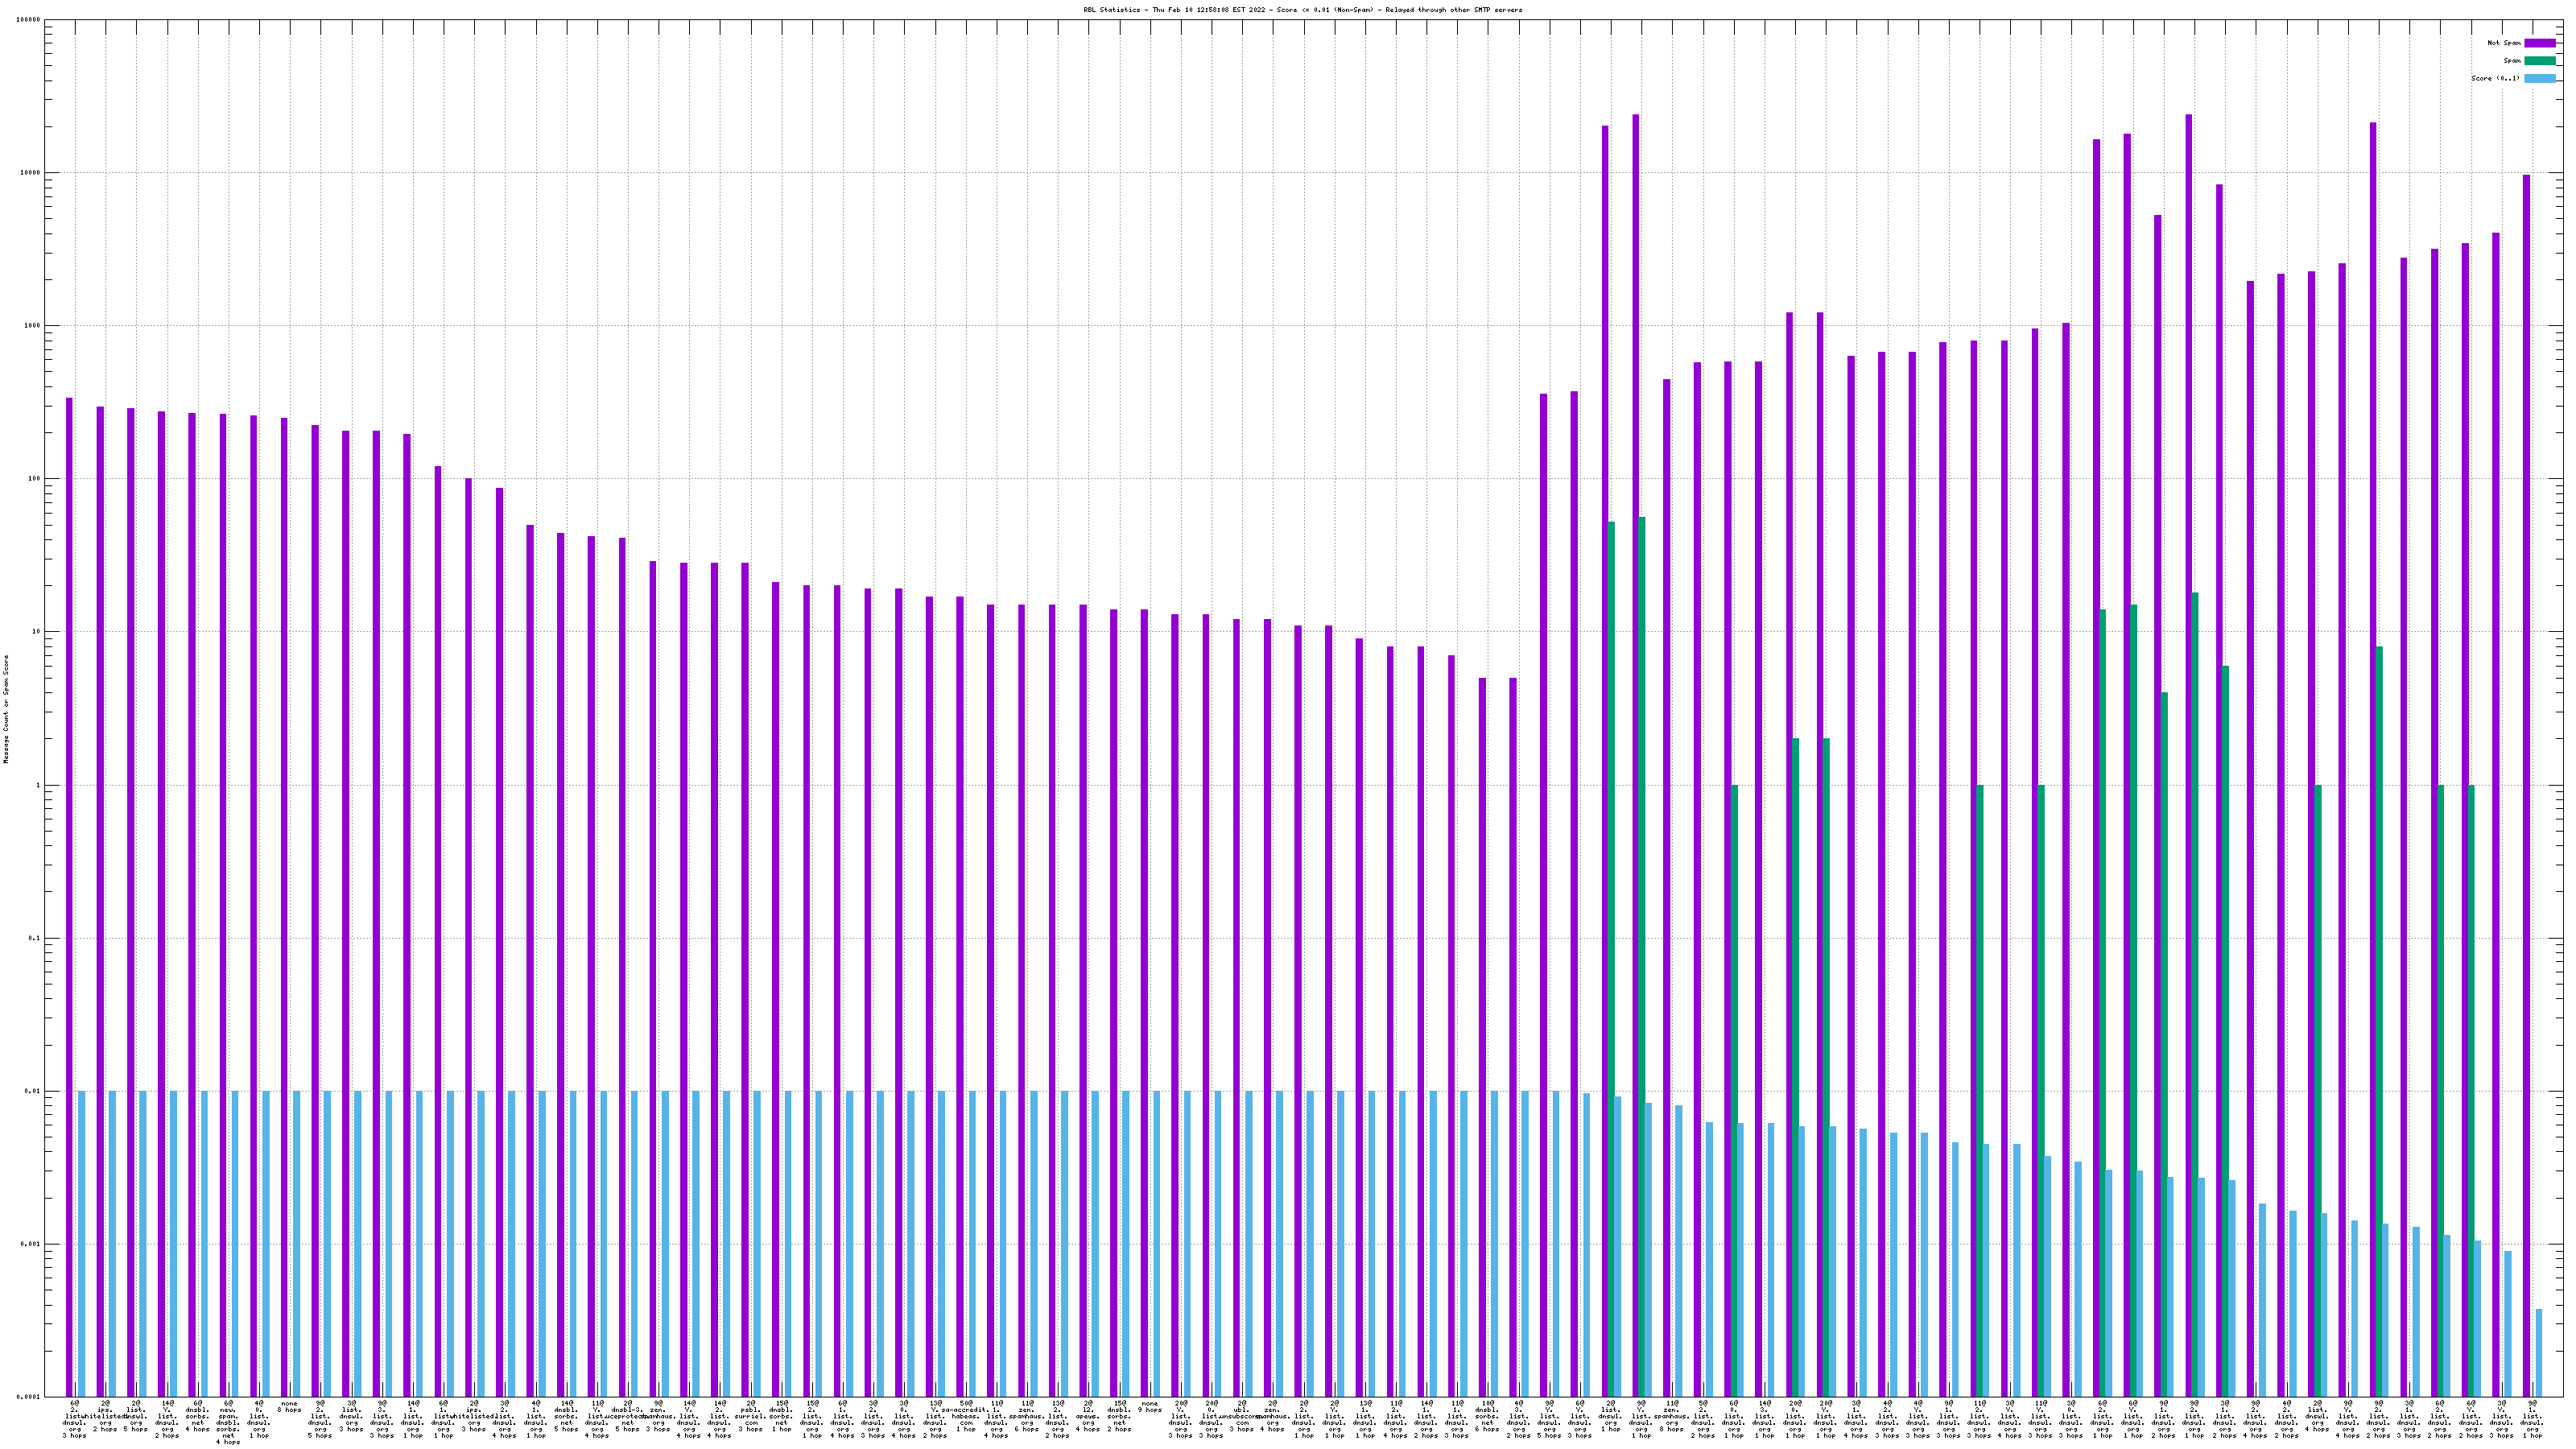Screen dimensions: 2576x1449
Task: Click the 0.01 y-axis tick label
Action: 33,1091
